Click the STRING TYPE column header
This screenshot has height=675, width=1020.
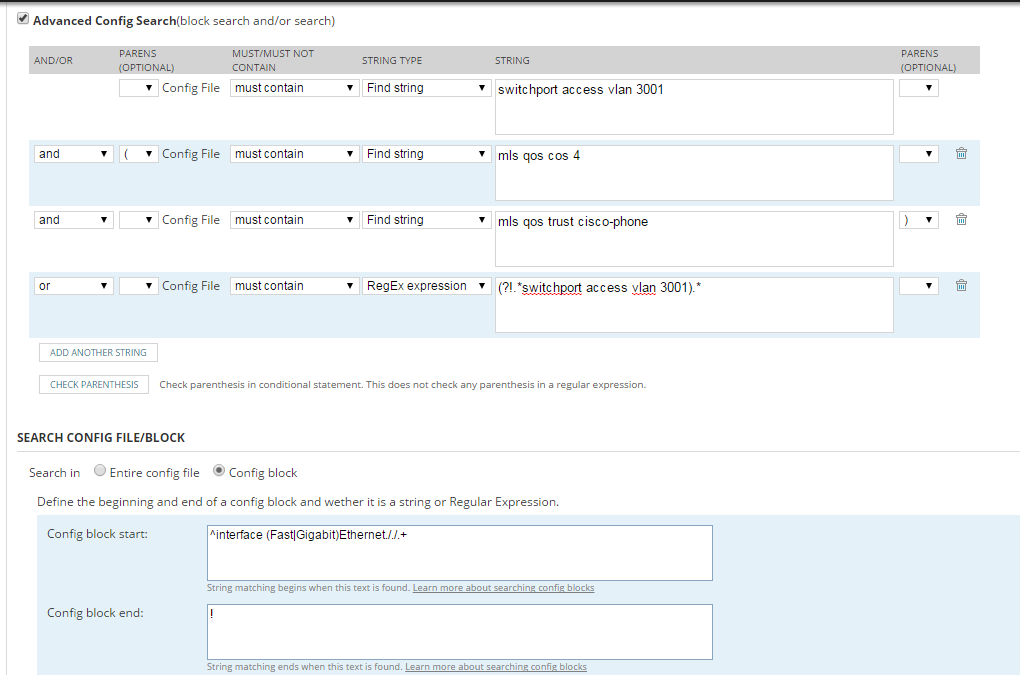click(392, 60)
